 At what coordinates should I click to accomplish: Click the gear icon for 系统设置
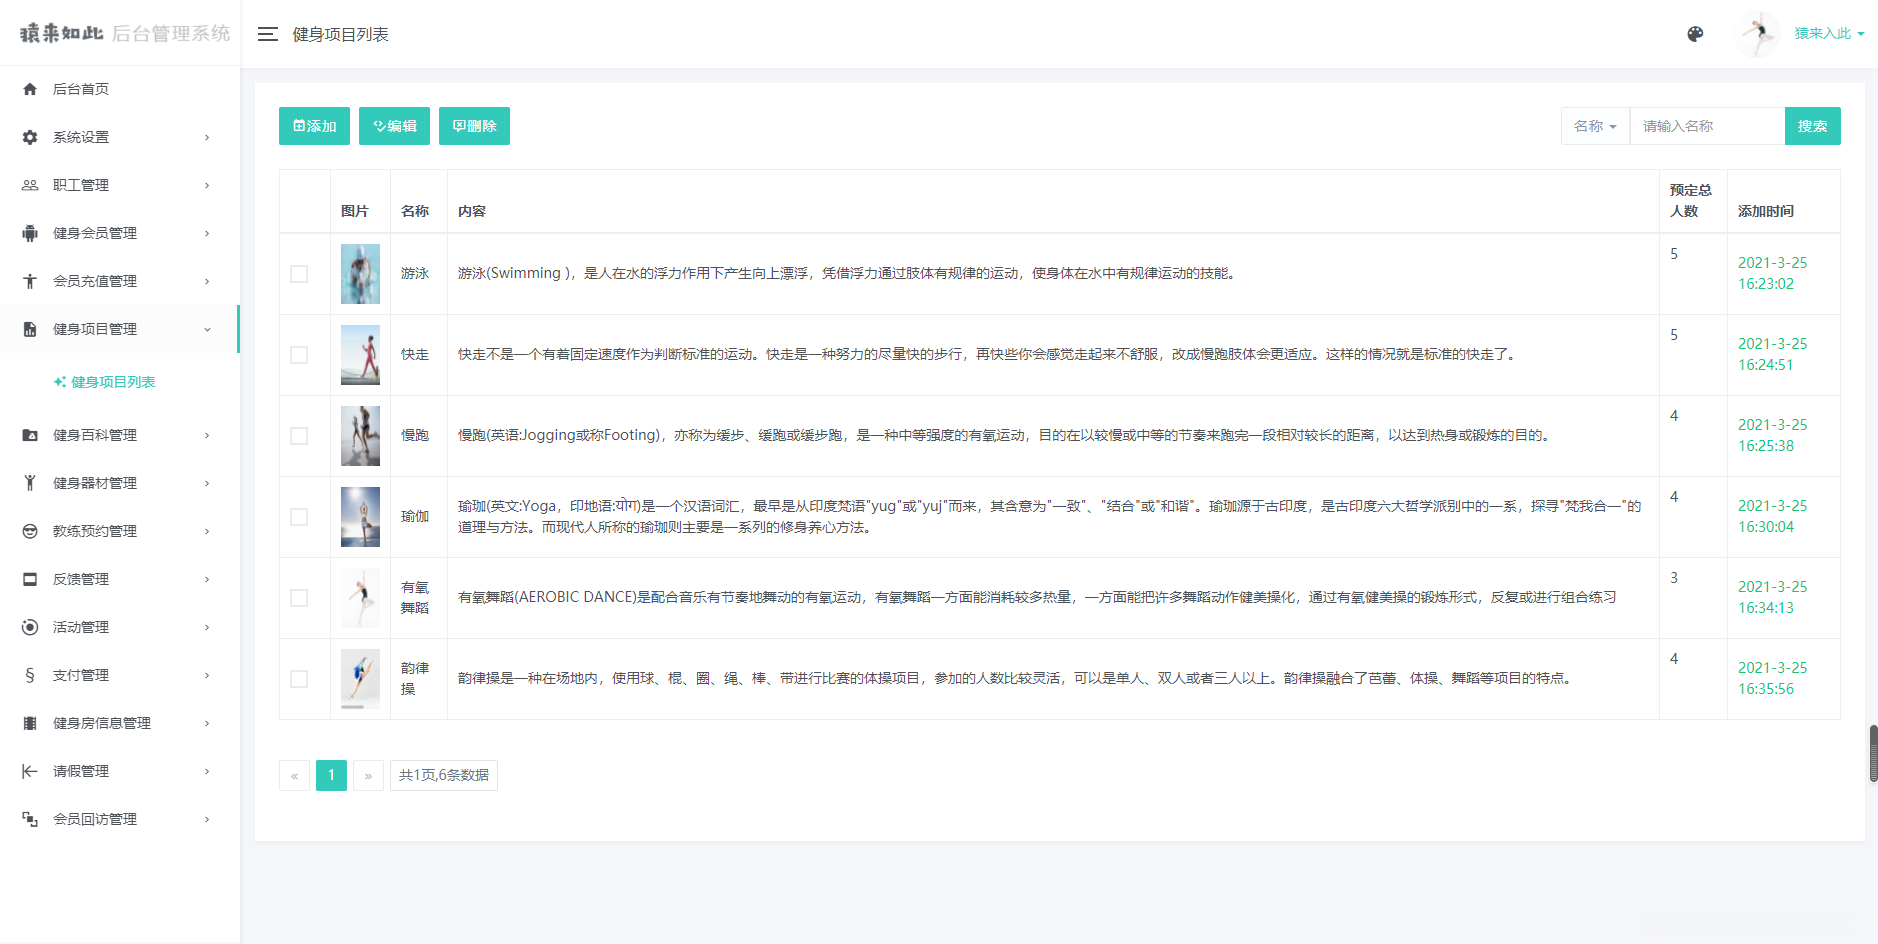click(x=30, y=137)
